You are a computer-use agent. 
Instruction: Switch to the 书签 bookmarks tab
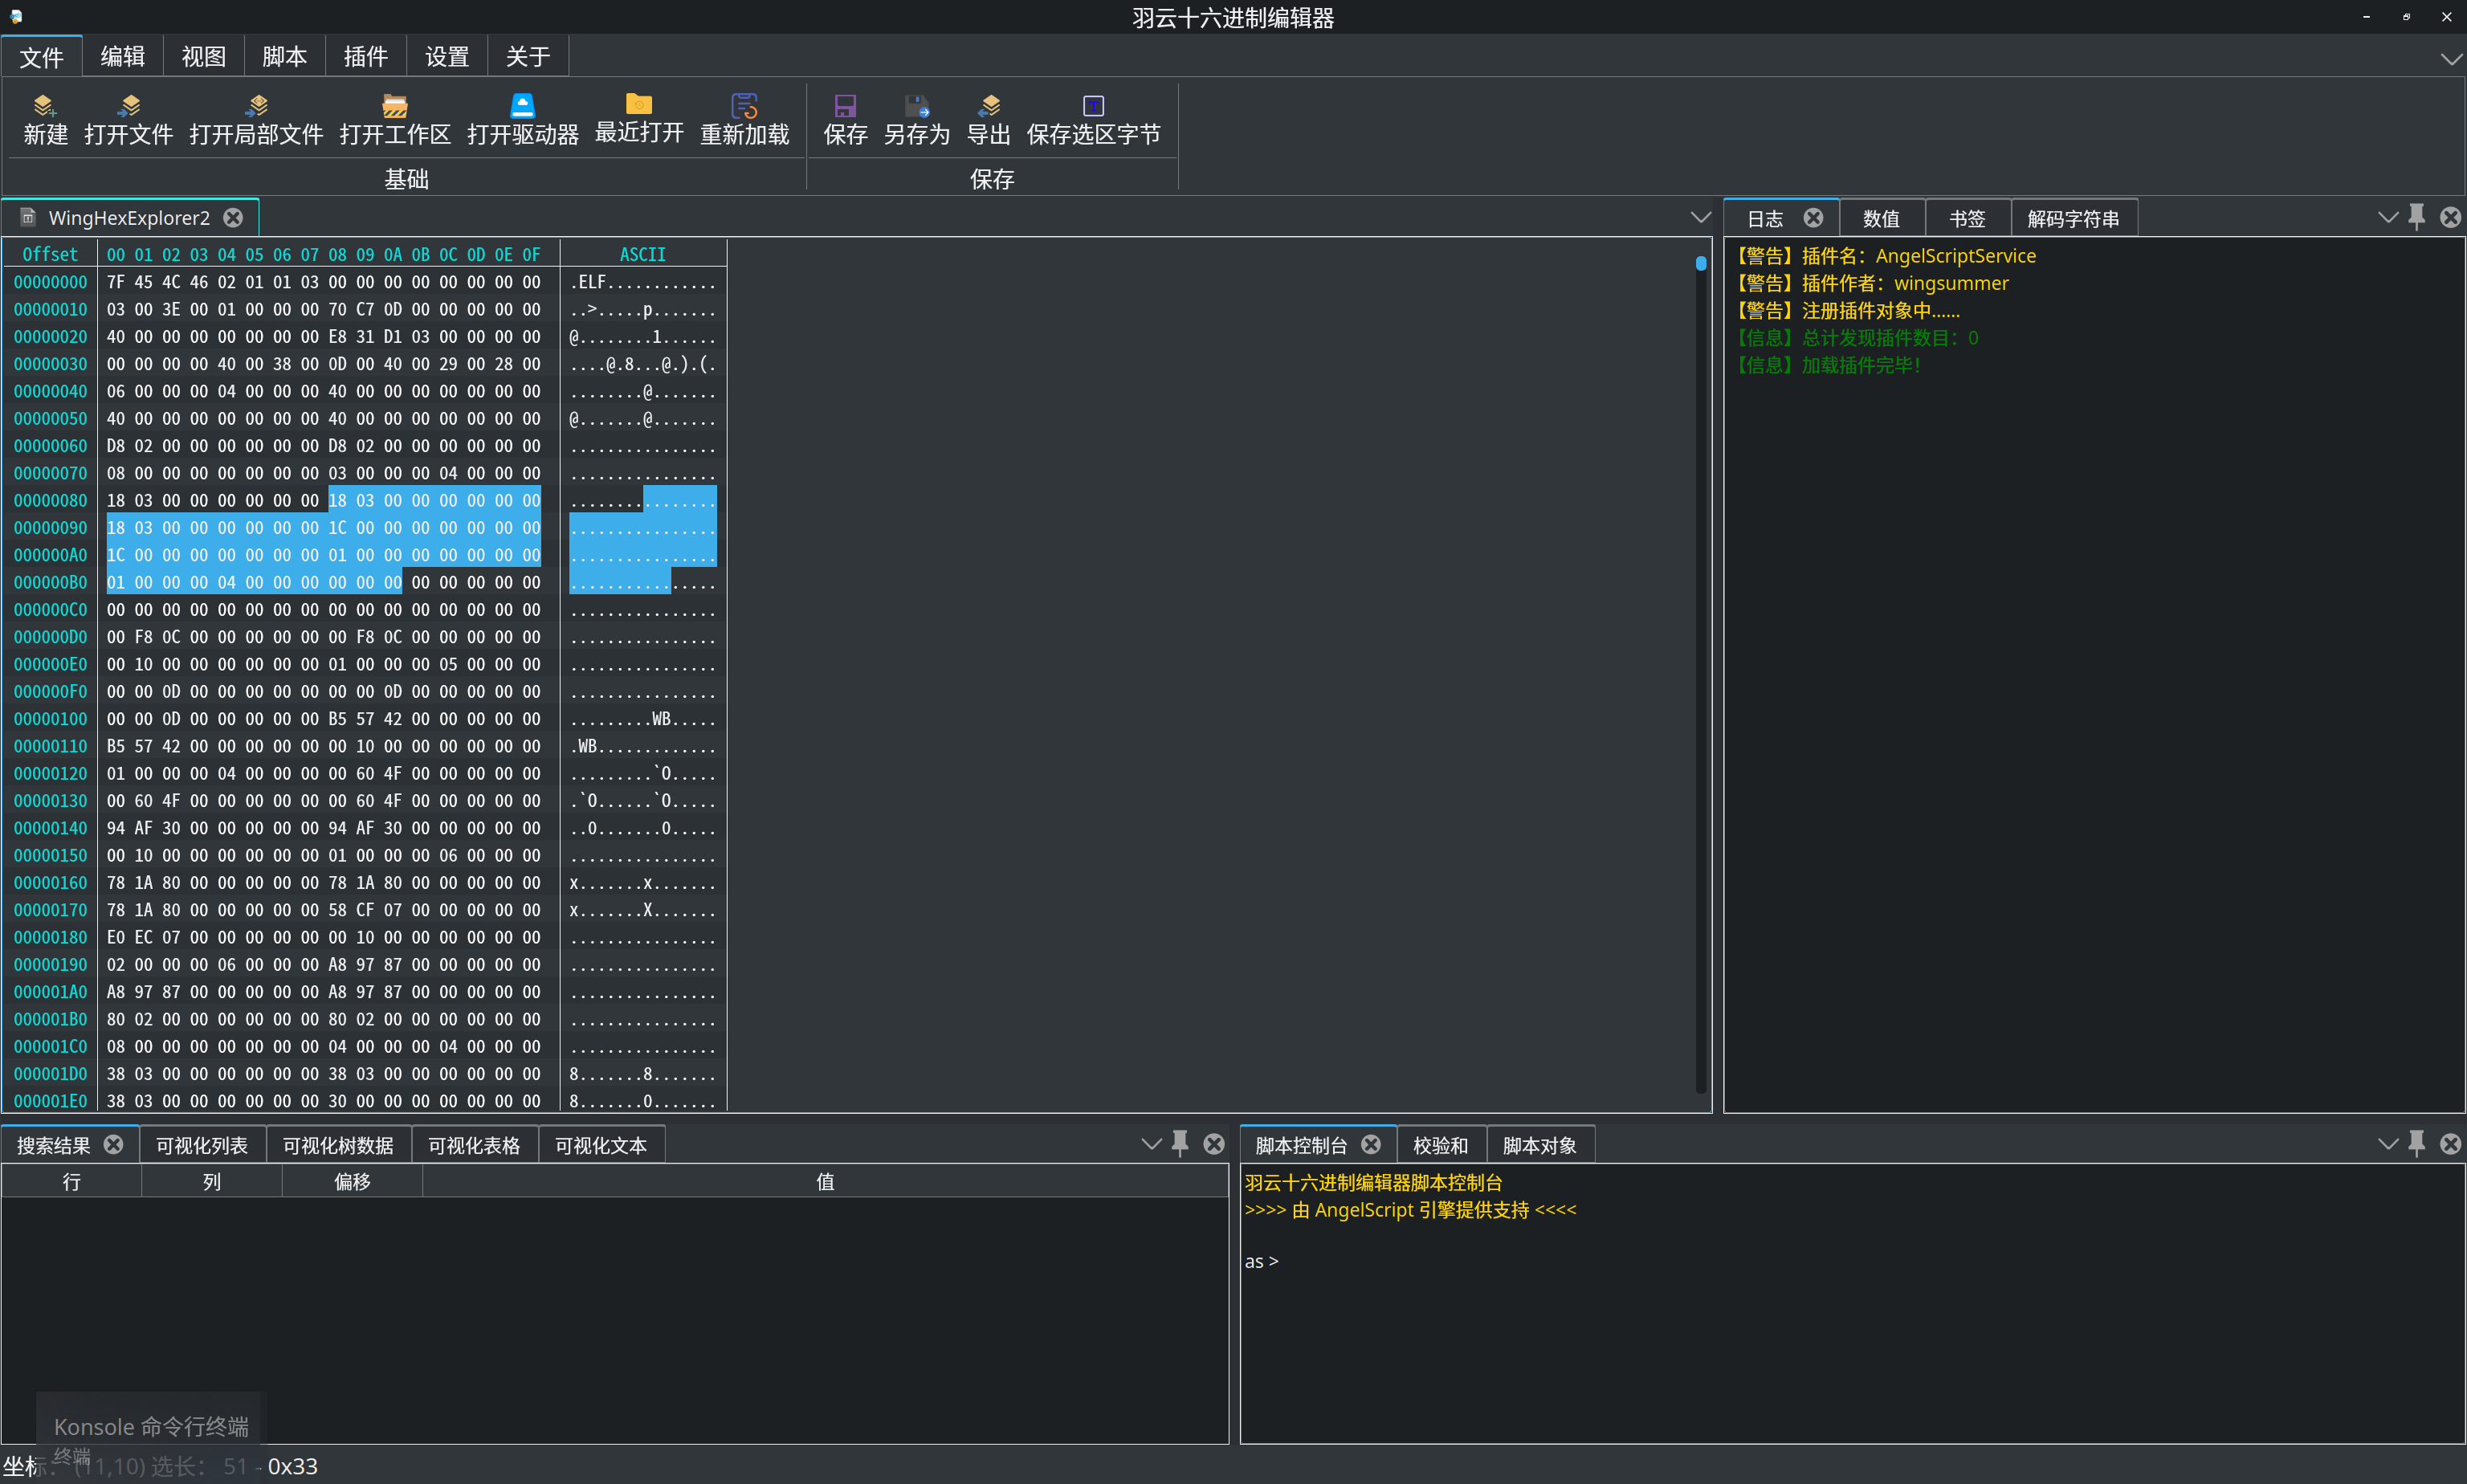[x=1967, y=218]
